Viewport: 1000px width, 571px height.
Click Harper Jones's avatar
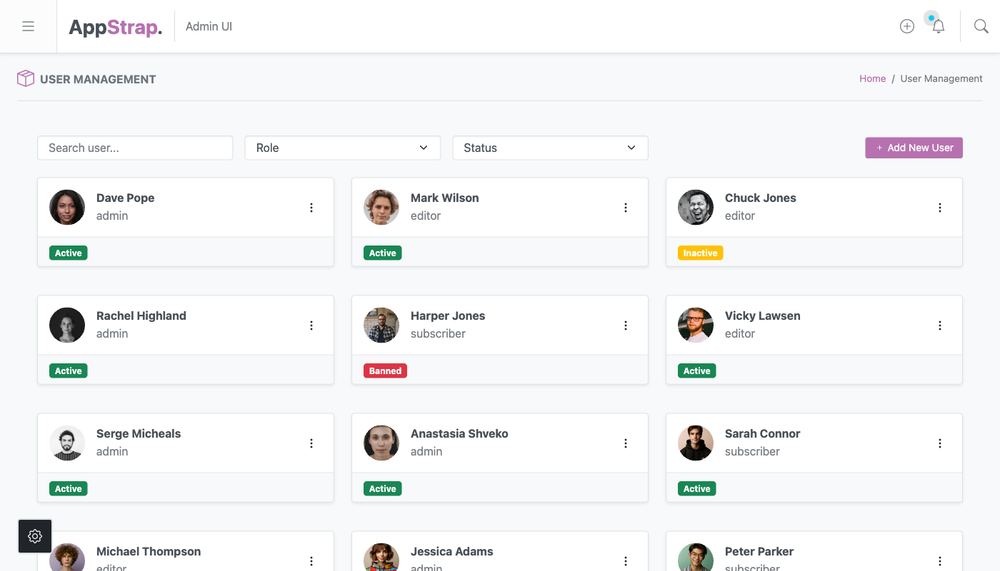[381, 325]
